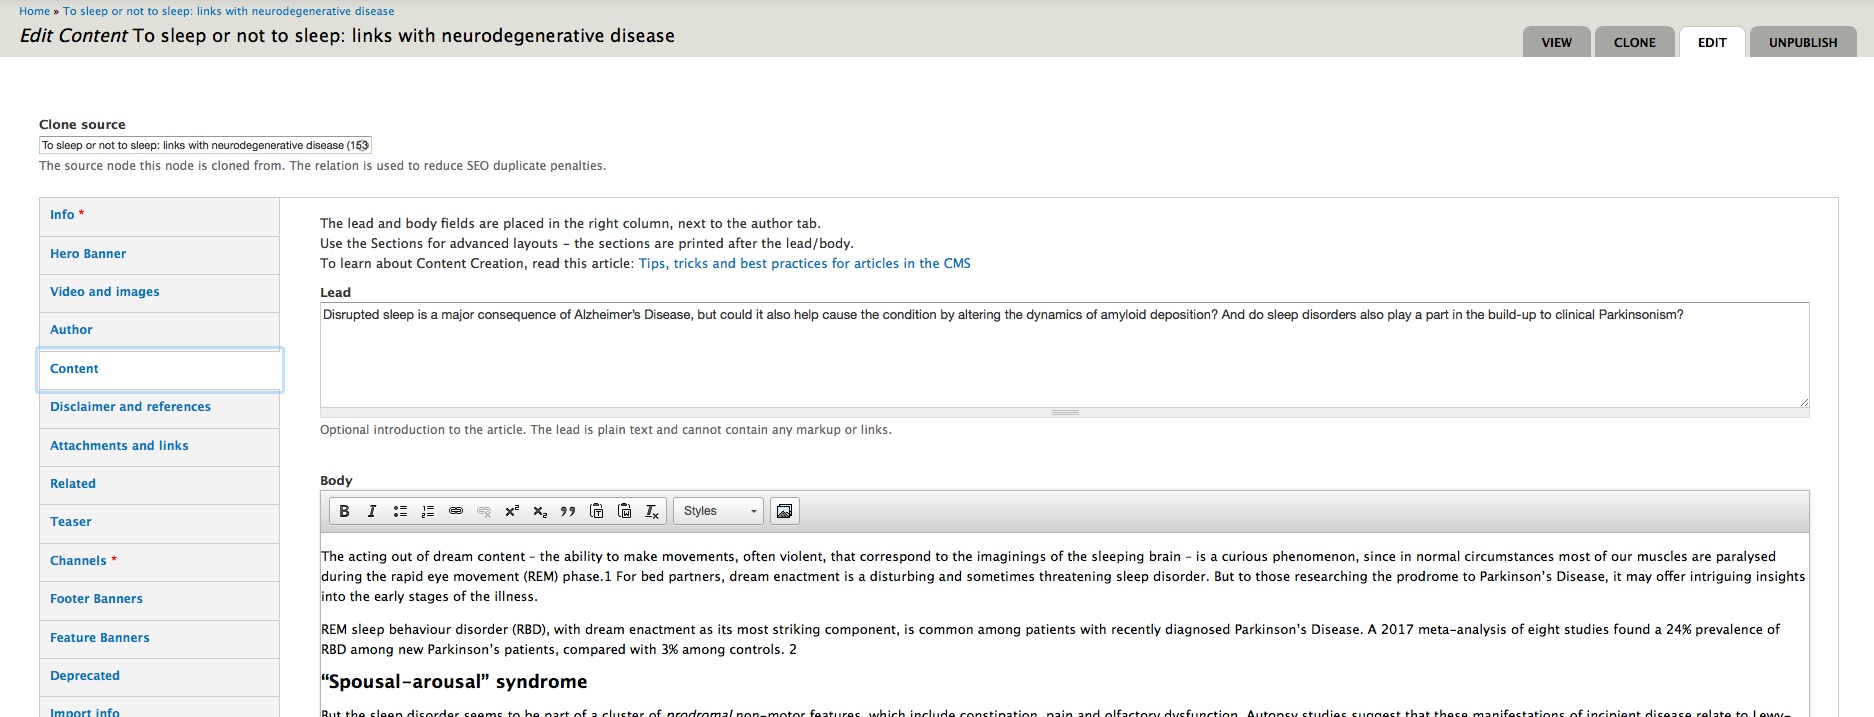Open the Clone tab
Screen dimensions: 1874x717
[x=1634, y=42]
